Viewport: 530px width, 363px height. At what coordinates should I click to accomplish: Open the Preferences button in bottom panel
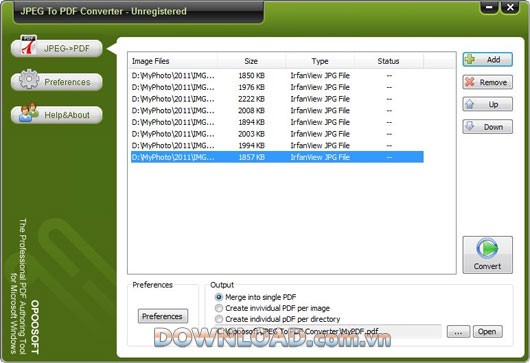pos(163,316)
